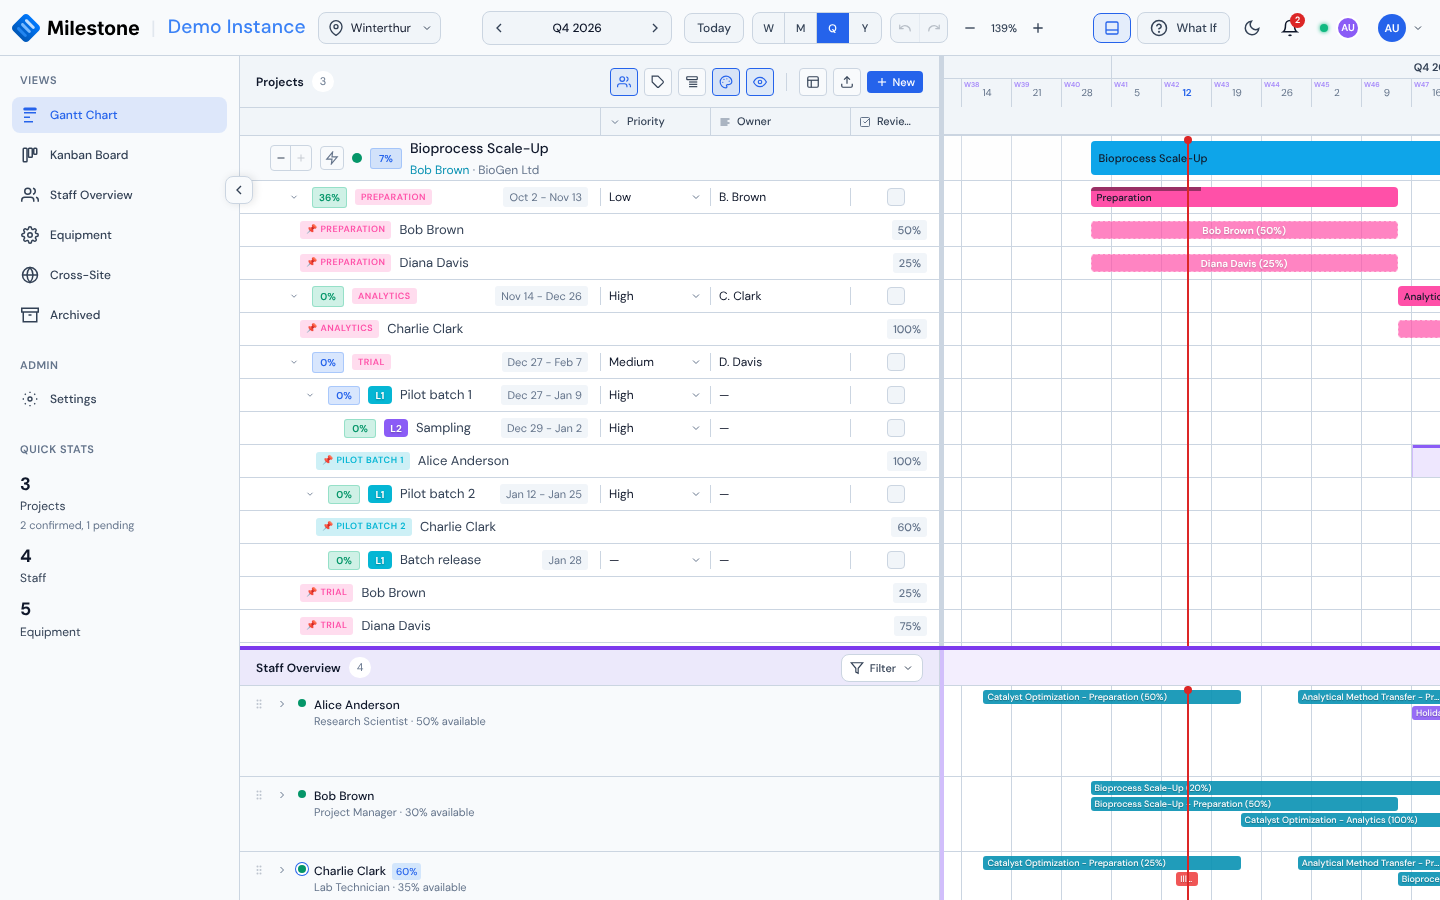Click the undo arrow icon

(x=905, y=28)
